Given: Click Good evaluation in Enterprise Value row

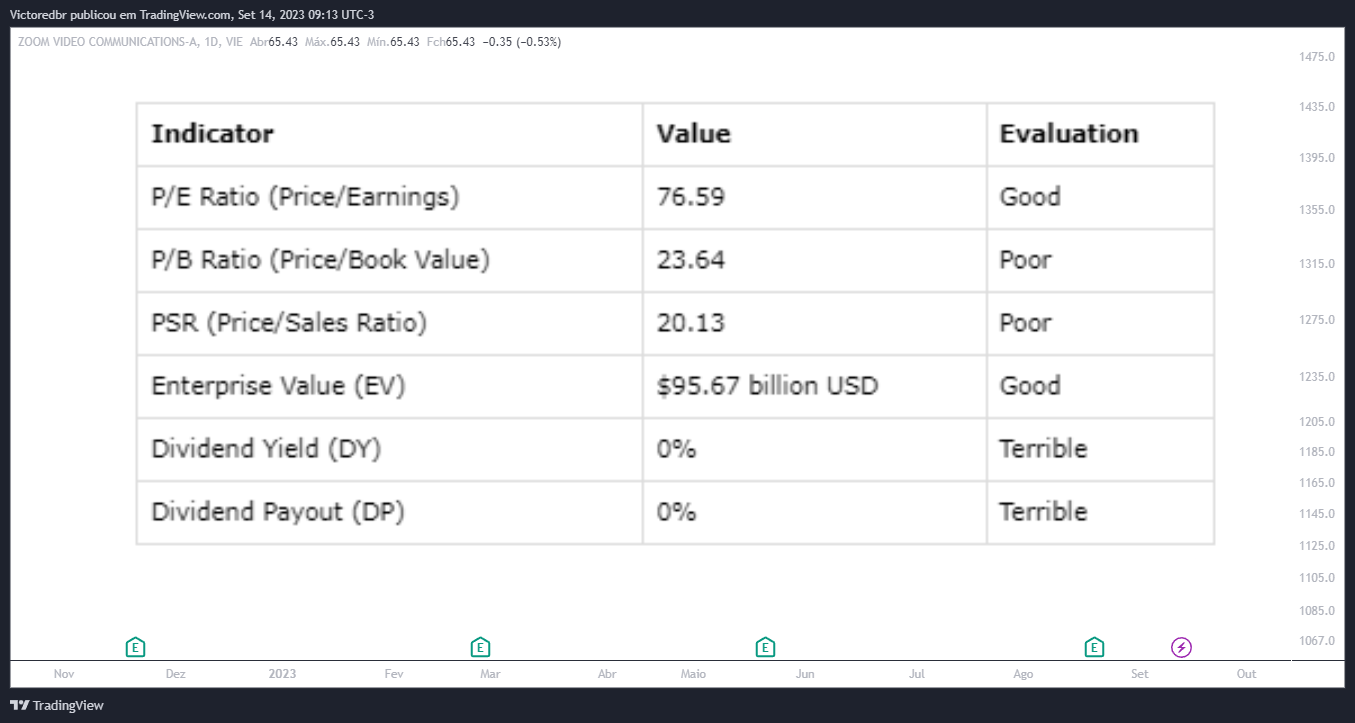Looking at the screenshot, I should tap(1030, 386).
